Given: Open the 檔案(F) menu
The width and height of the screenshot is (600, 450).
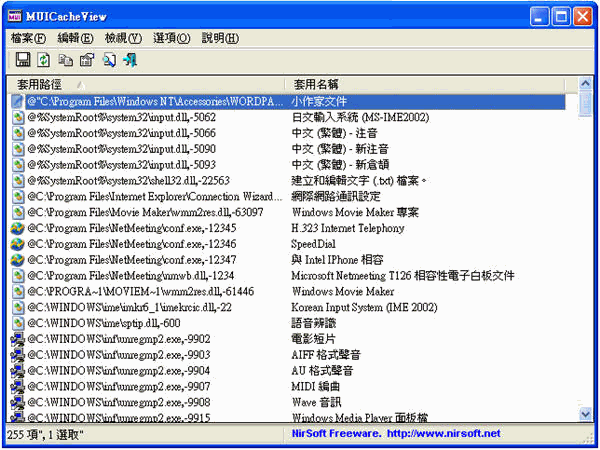Looking at the screenshot, I should point(28,38).
